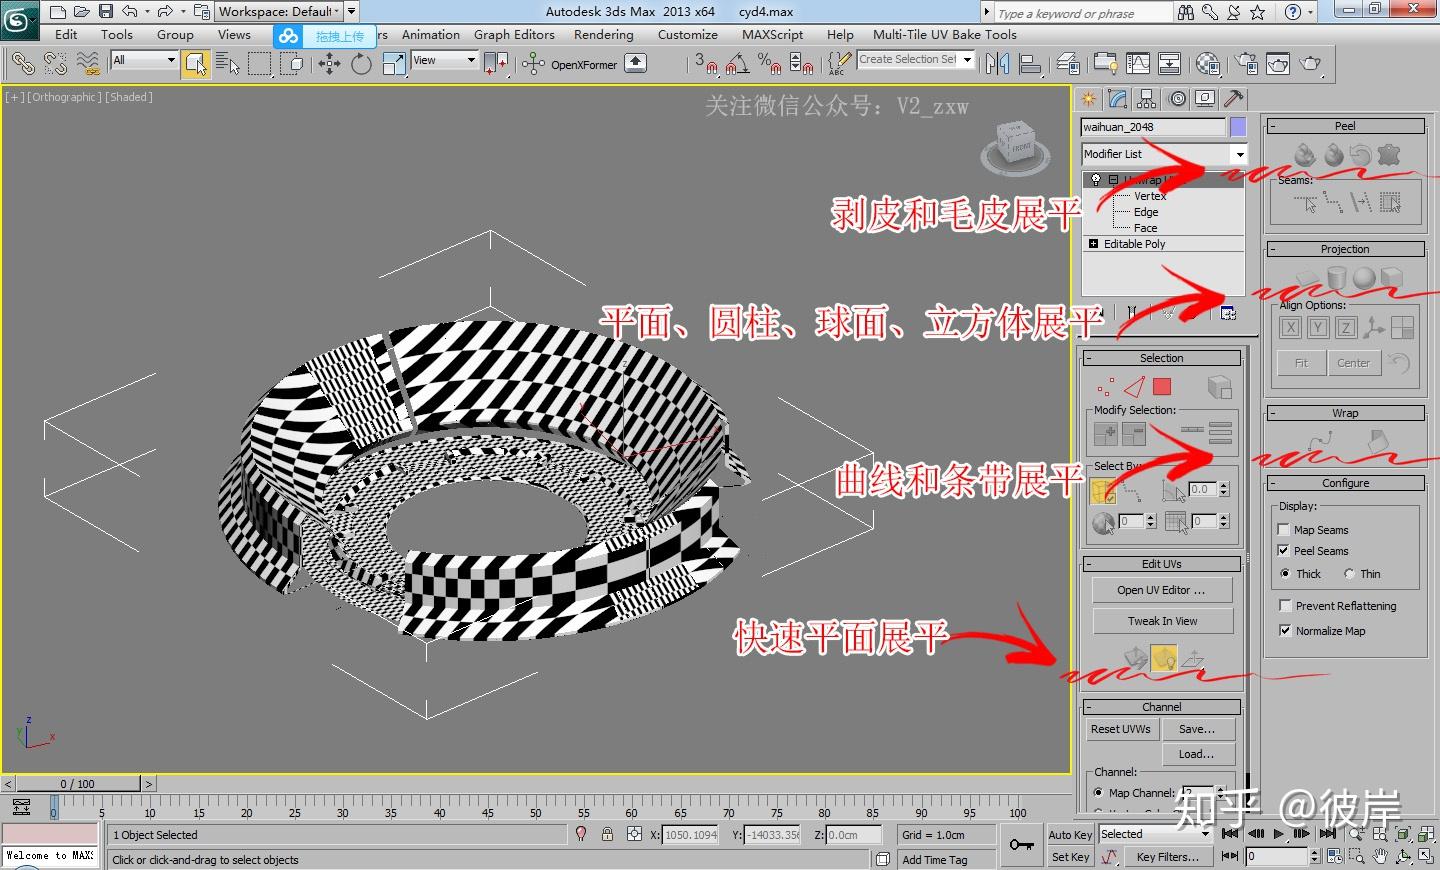The height and width of the screenshot is (870, 1440).
Task: Uncheck the Normalize Map checkbox
Action: 1285,631
